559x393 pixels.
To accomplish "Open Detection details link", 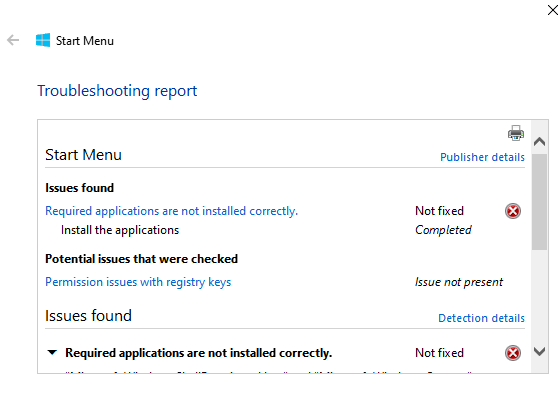I will click(481, 318).
